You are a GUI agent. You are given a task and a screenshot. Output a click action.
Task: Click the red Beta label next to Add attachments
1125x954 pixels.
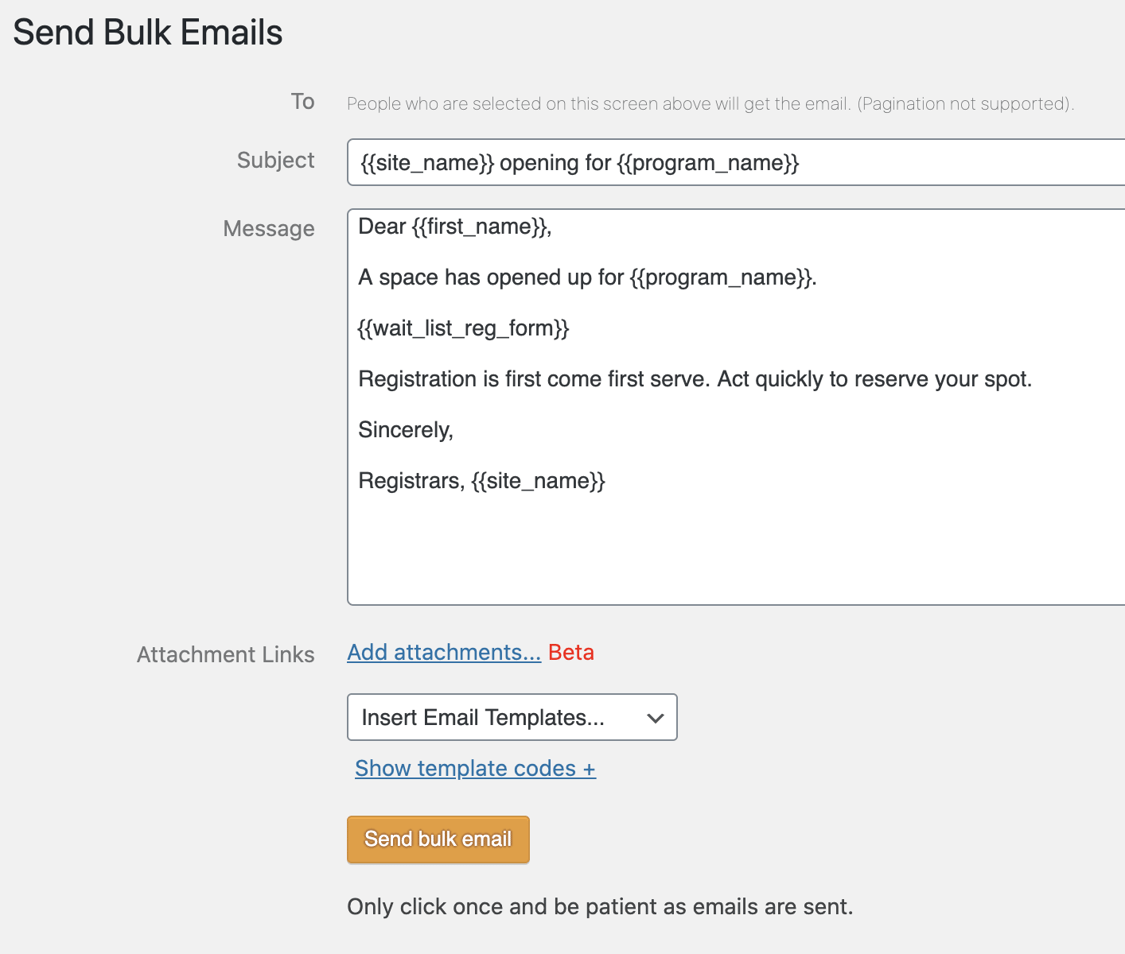coord(571,651)
